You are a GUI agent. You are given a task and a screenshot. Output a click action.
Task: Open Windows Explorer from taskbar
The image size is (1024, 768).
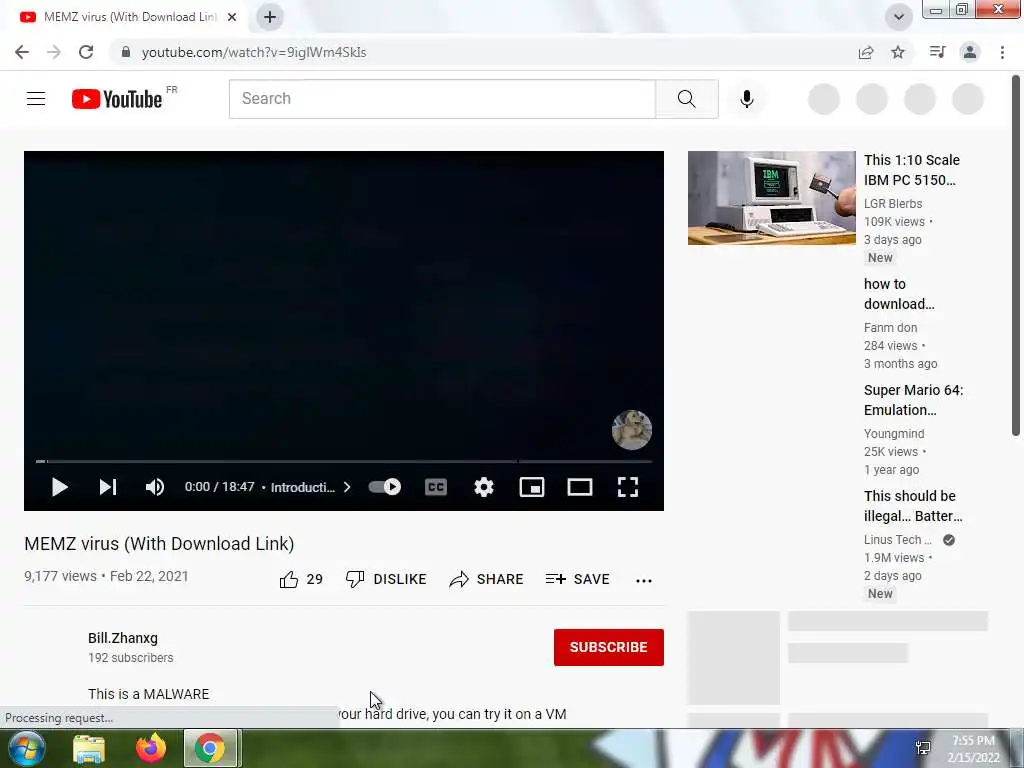pos(89,749)
